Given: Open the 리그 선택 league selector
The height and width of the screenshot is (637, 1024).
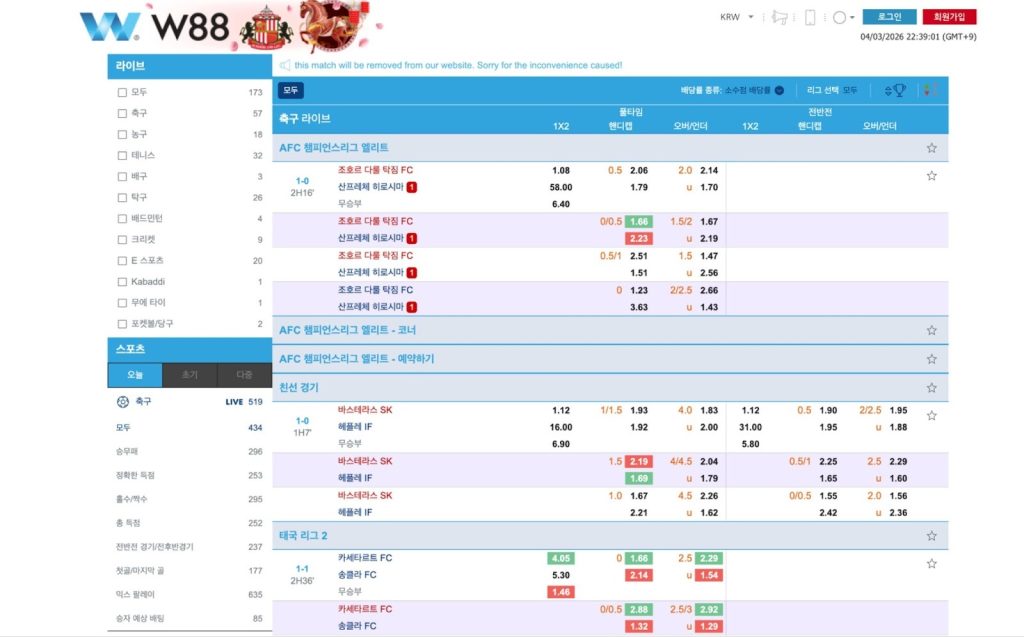Looking at the screenshot, I should pos(831,90).
